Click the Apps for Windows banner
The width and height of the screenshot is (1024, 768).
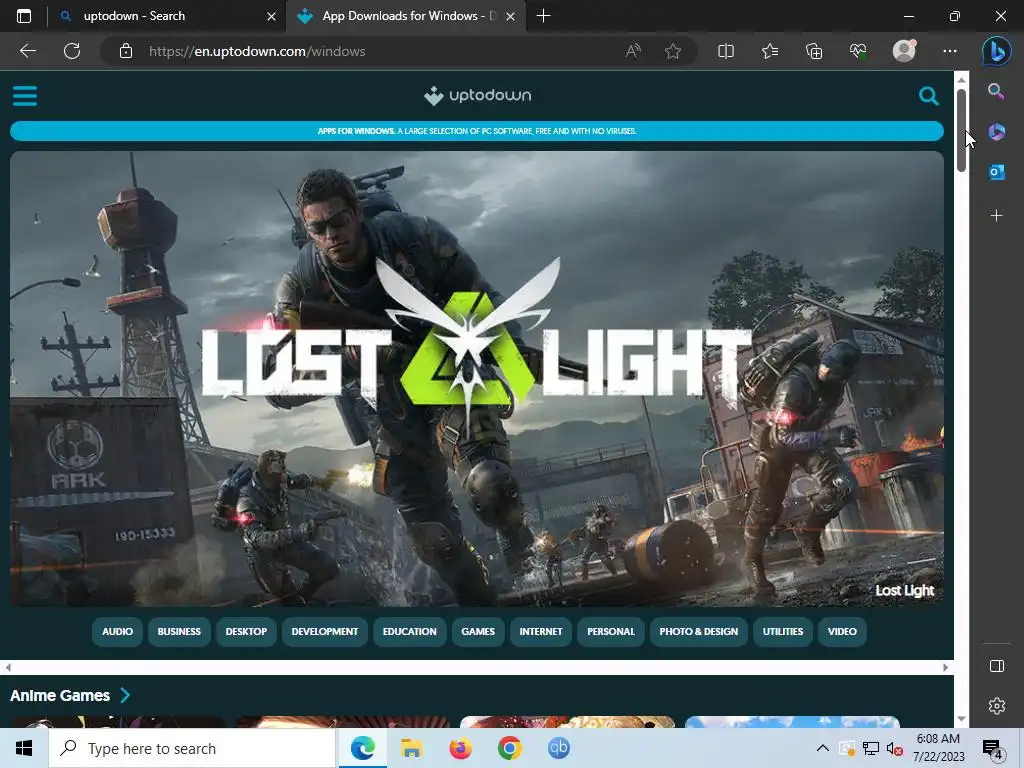[477, 131]
